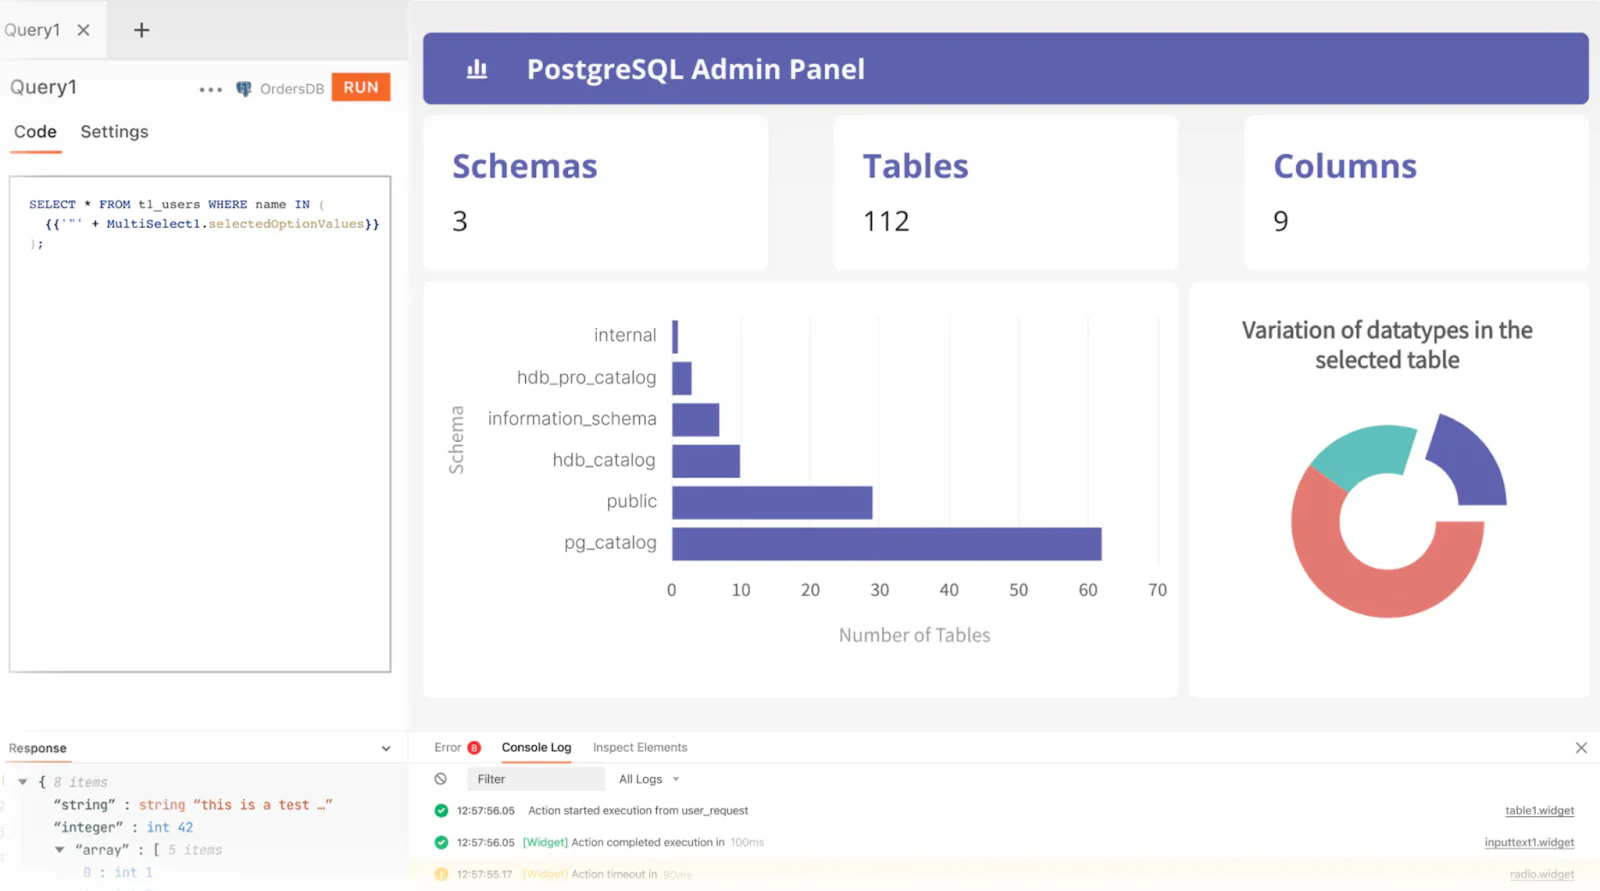1600x891 pixels.
Task: Clear the console logs icon
Action: [441, 779]
